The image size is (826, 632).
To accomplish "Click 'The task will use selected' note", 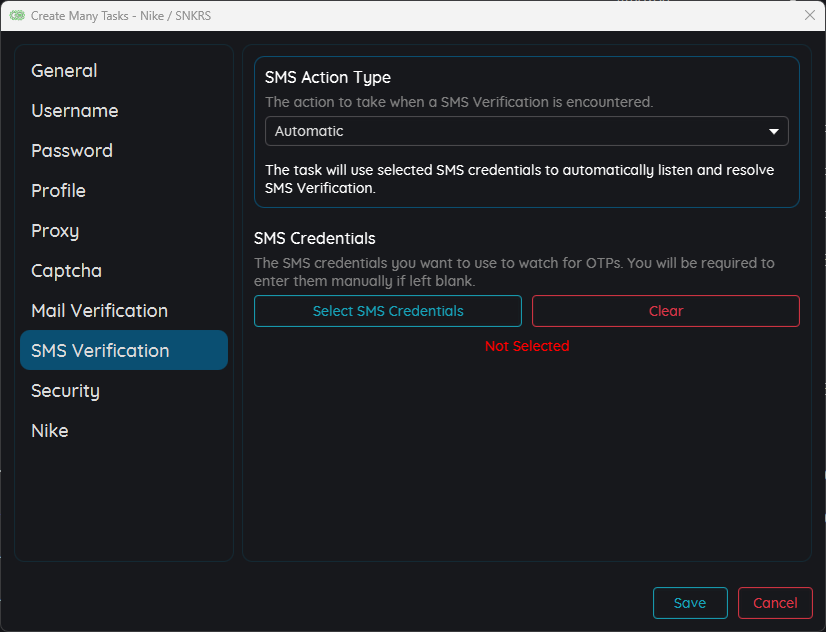I will coord(519,179).
